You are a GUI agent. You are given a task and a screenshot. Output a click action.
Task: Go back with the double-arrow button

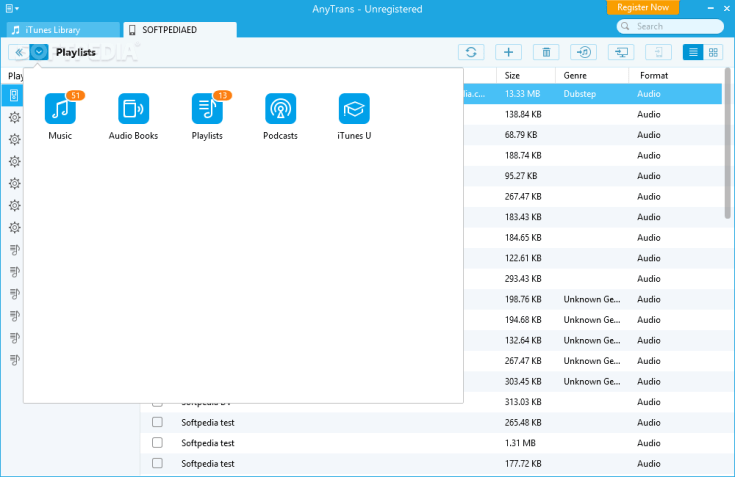19,52
